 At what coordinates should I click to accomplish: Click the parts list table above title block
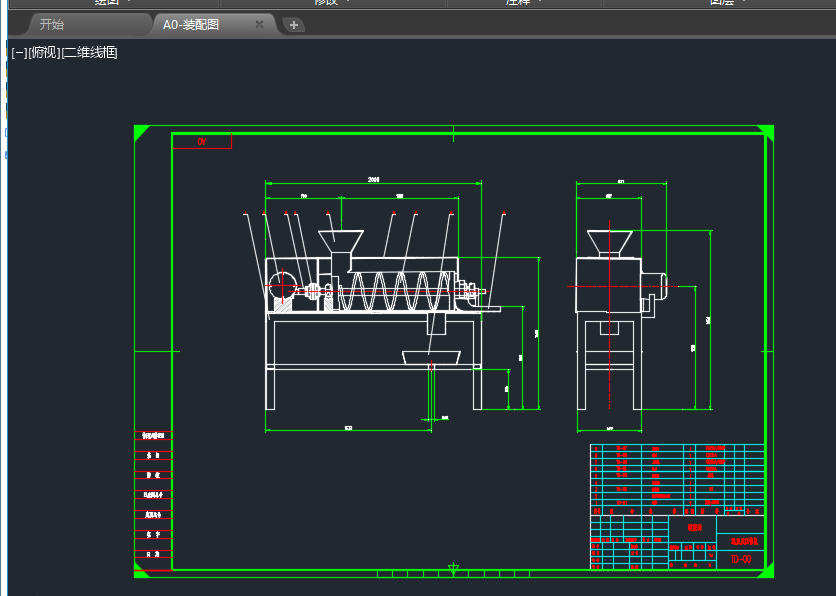677,478
